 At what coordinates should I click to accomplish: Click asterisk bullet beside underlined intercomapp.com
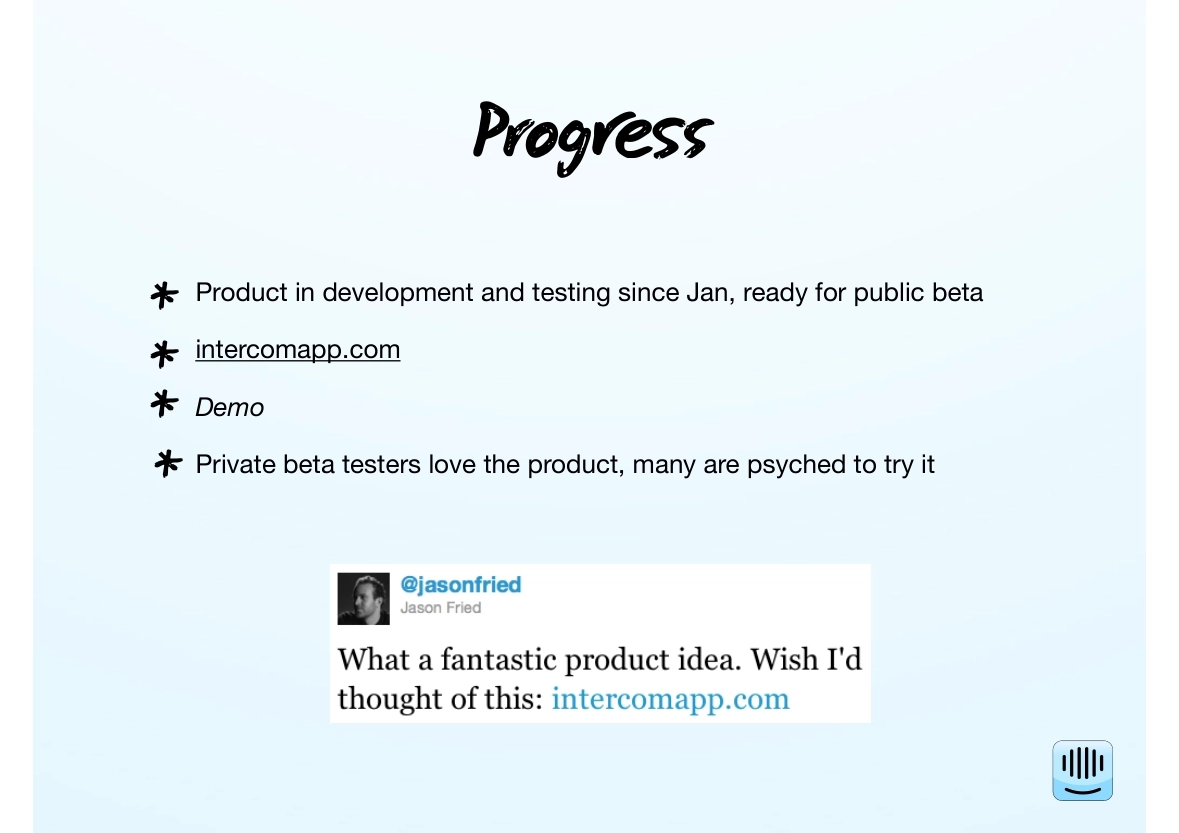pos(164,353)
